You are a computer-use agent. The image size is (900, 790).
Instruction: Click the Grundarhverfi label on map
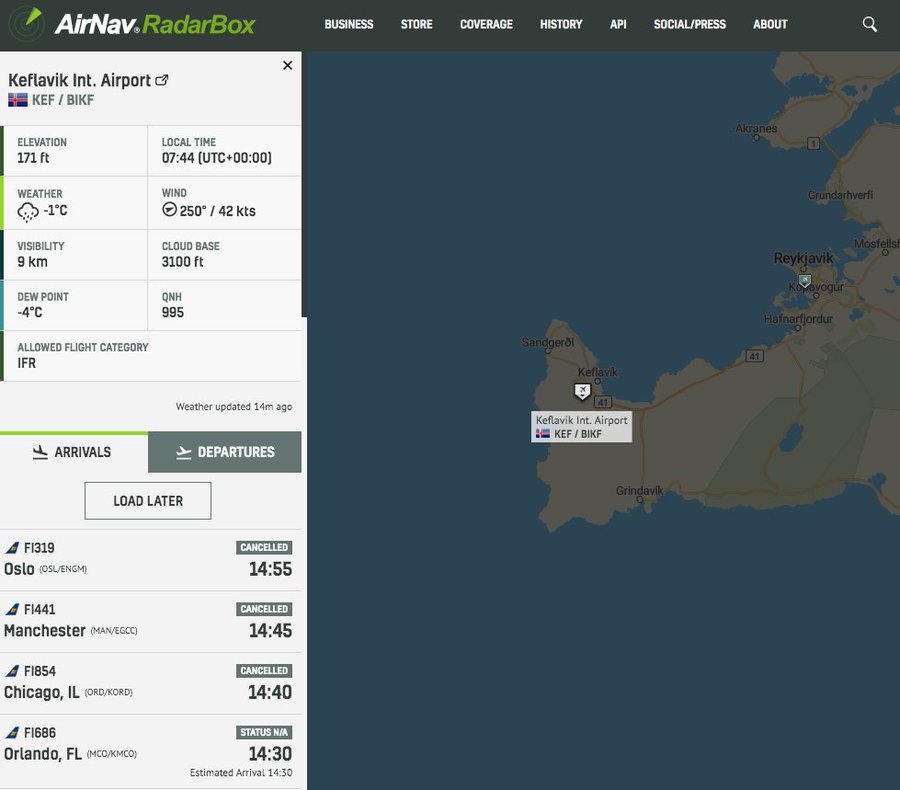coord(840,195)
